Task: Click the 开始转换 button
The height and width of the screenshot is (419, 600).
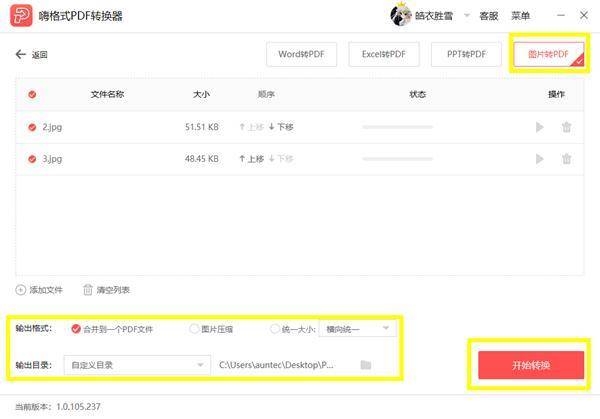Action: coord(531,365)
